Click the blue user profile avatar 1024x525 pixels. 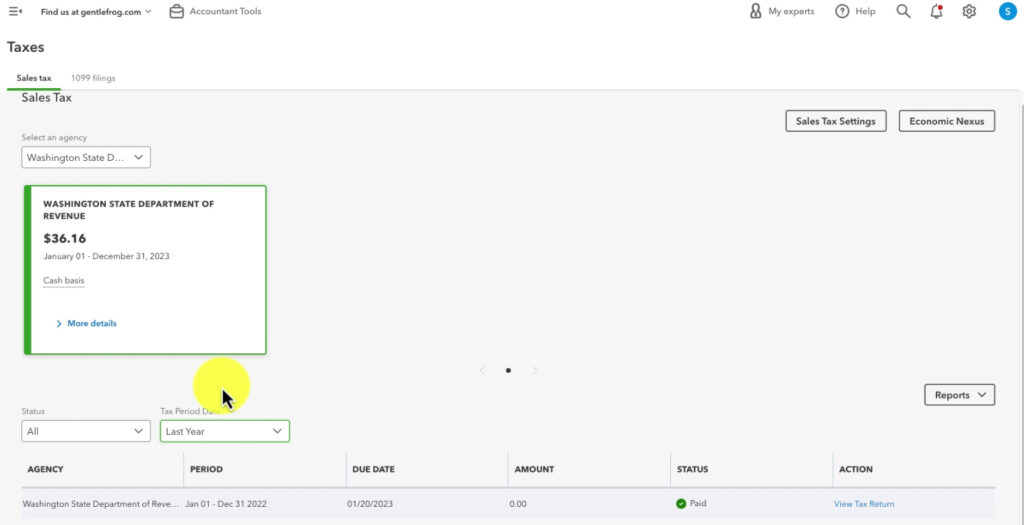pyautogui.click(x=1007, y=12)
